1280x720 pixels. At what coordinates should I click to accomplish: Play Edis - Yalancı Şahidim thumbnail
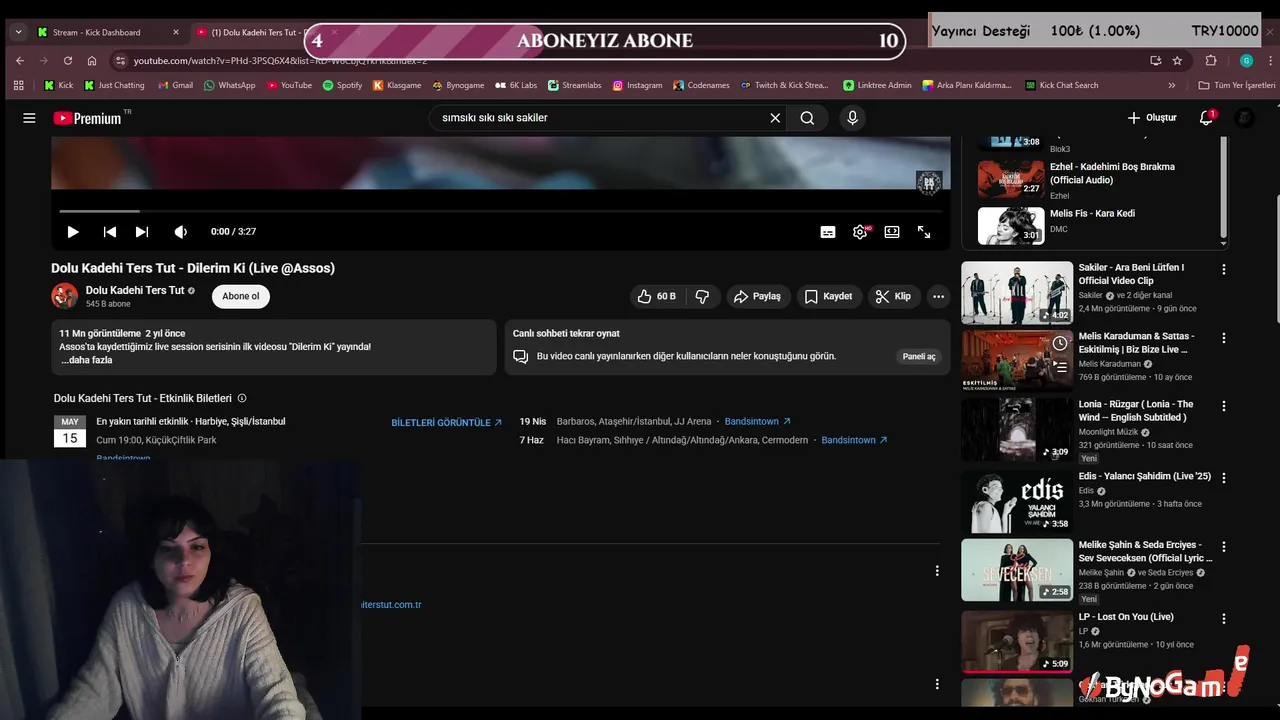pyautogui.click(x=1017, y=501)
